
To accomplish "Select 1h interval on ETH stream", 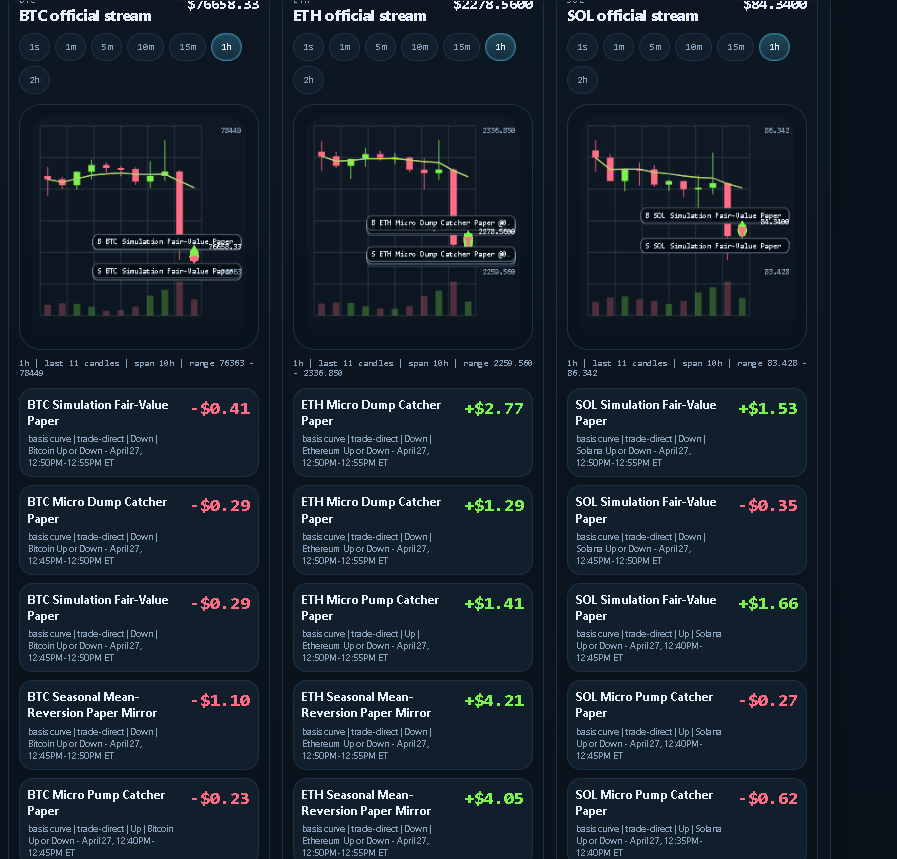I will pyautogui.click(x=501, y=47).
